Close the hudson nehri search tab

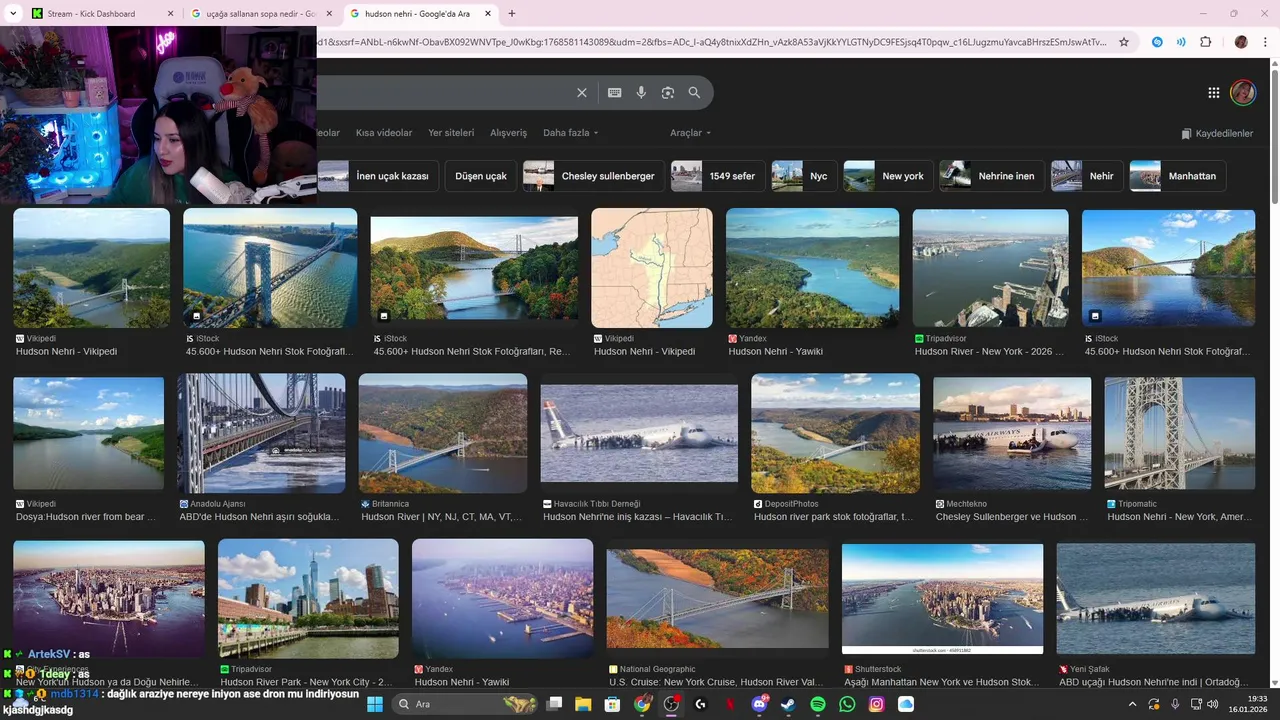487,14
